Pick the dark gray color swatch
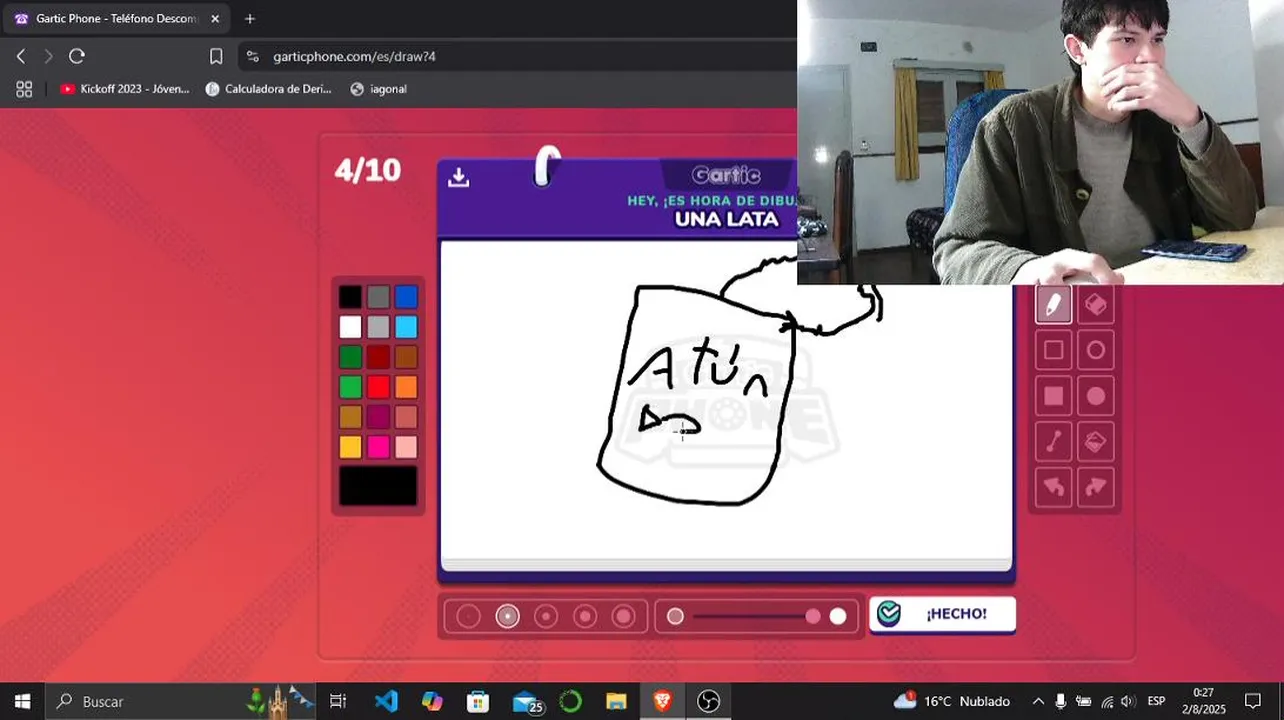Screen dimensions: 1284x720 coord(378,297)
